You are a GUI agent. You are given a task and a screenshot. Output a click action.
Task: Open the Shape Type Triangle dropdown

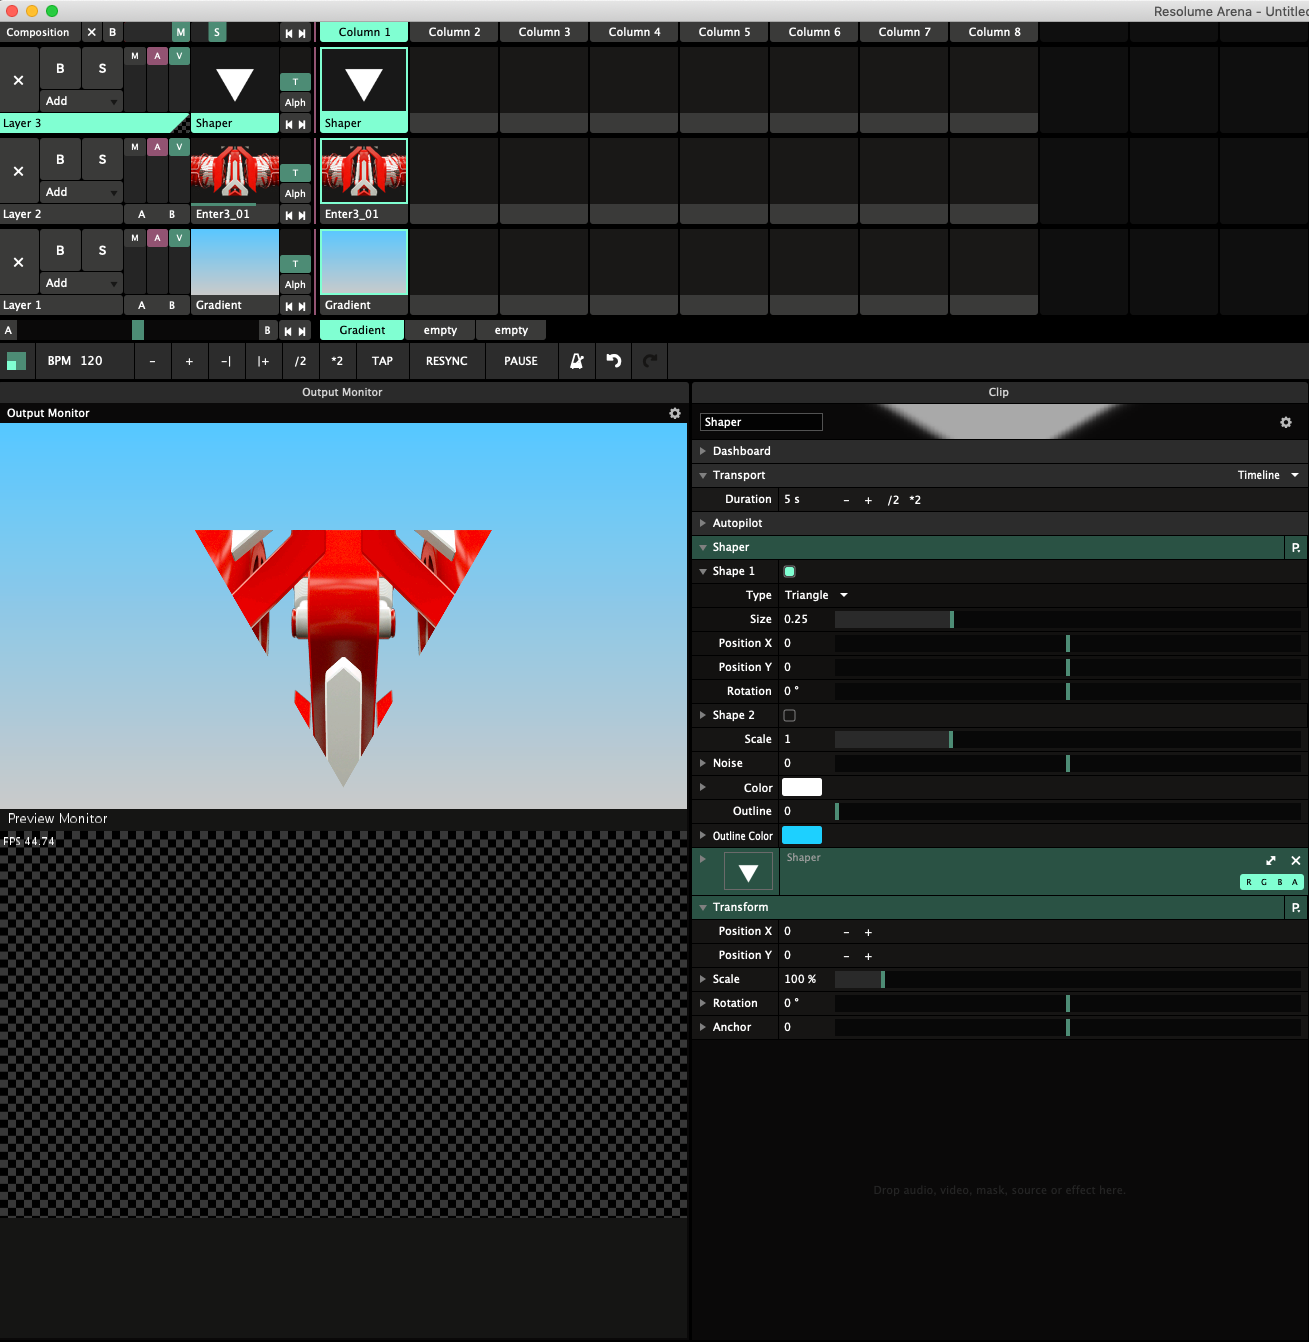click(x=816, y=595)
